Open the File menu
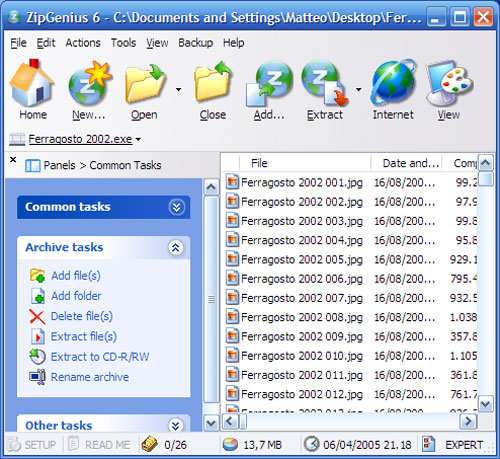Image resolution: width=500 pixels, height=459 pixels. (18, 43)
